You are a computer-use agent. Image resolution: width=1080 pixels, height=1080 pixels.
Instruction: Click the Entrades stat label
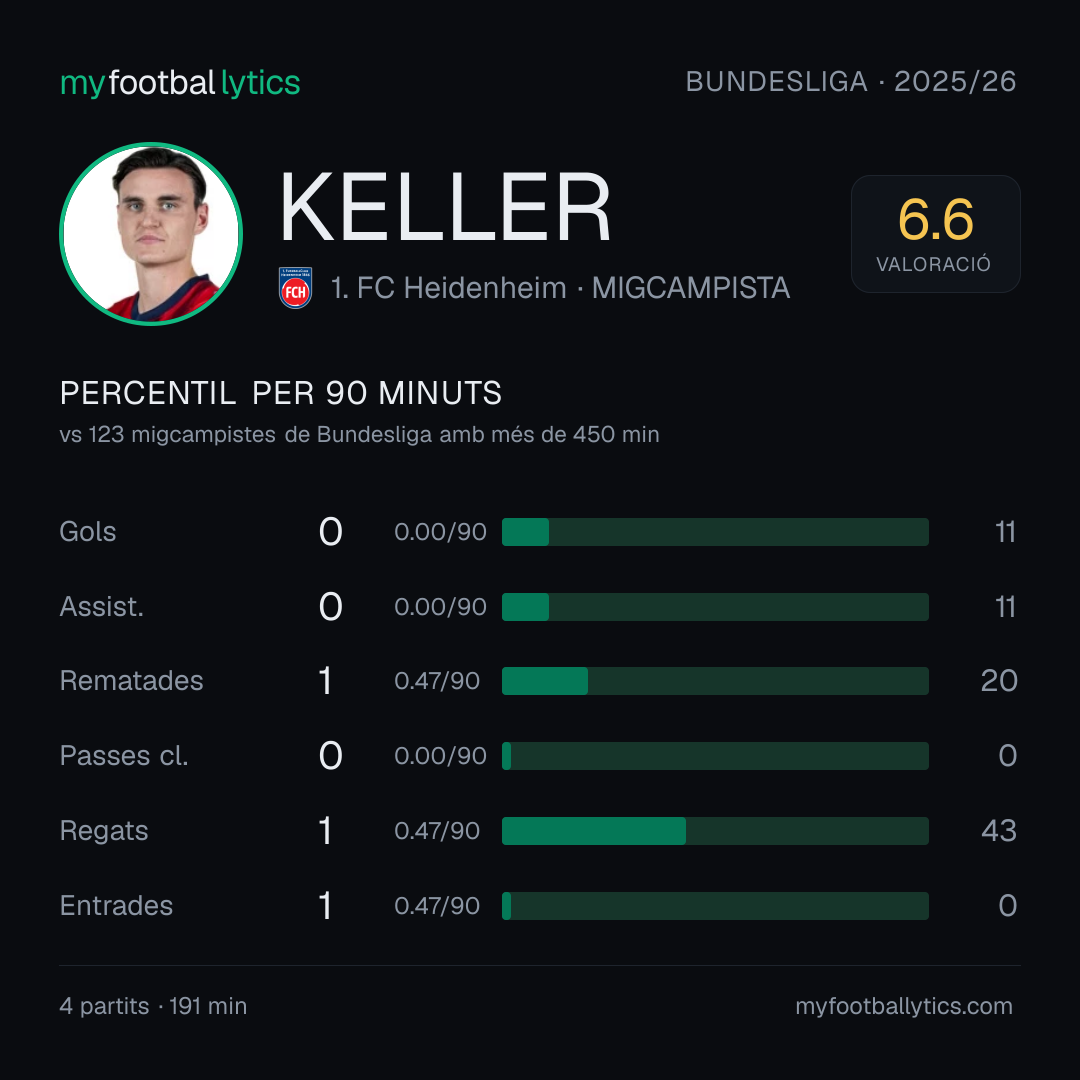[x=116, y=906]
